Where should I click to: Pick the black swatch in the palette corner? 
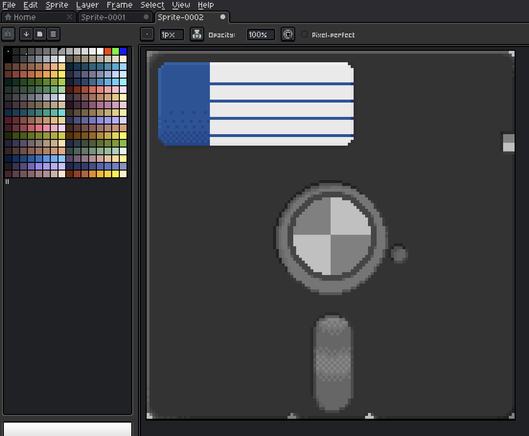tap(8, 51)
